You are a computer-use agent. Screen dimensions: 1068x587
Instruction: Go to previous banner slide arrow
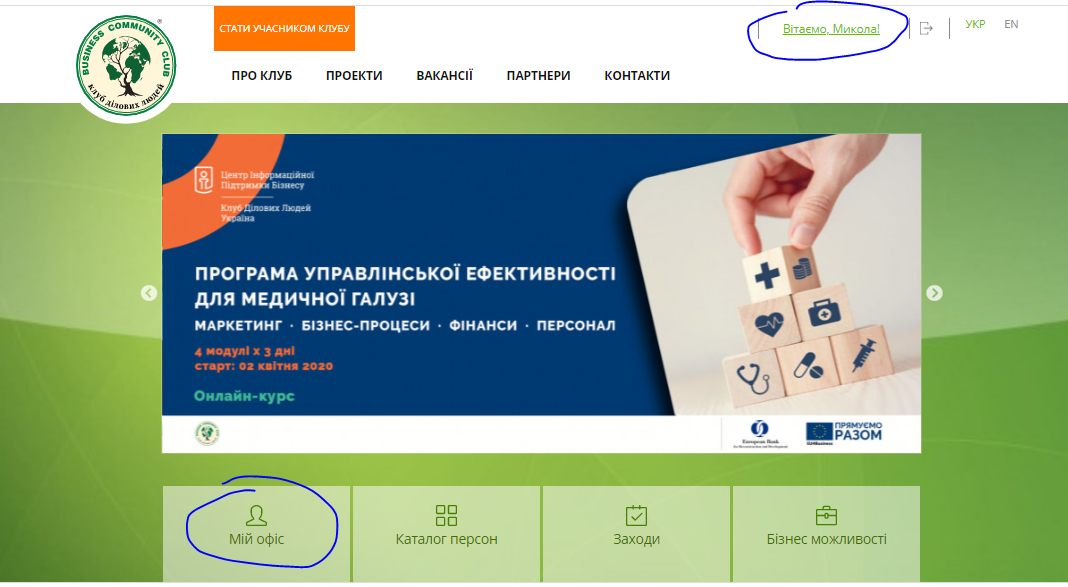pos(148,293)
